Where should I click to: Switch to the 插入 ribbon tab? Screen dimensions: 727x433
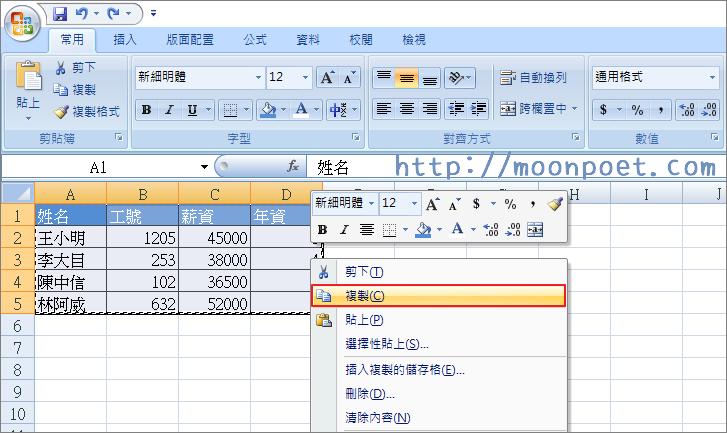[125, 40]
